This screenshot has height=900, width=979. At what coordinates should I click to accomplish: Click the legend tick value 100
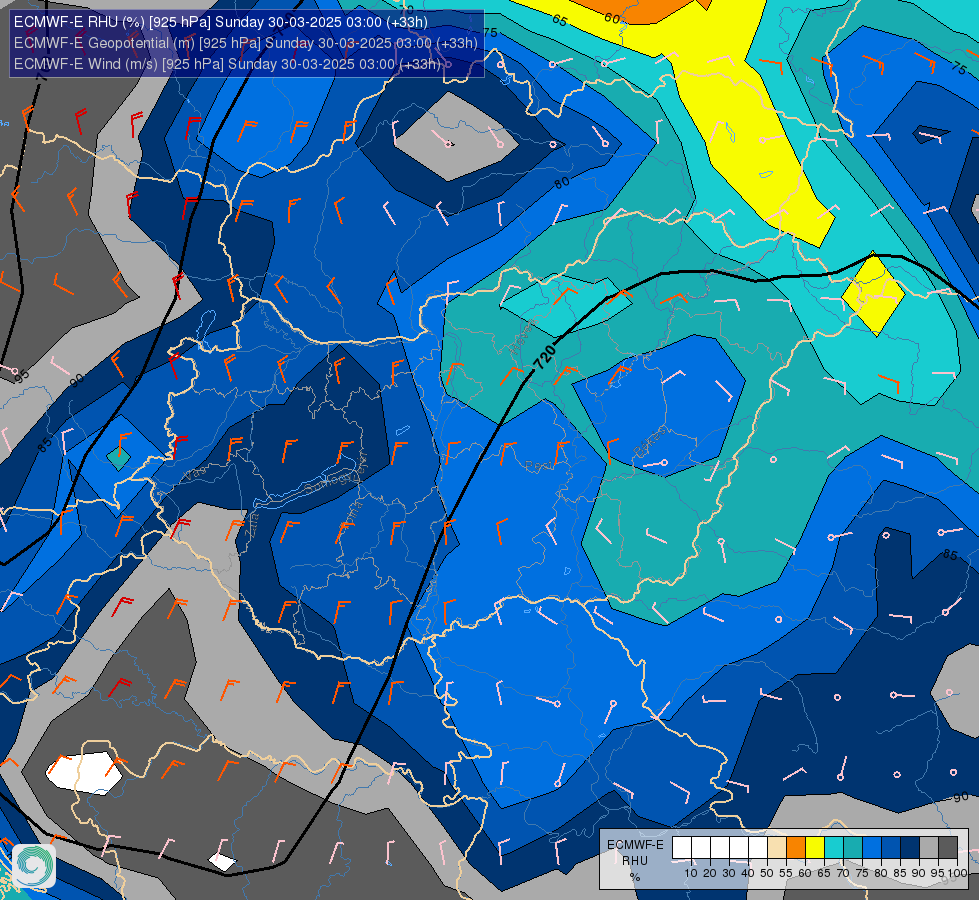point(957,873)
